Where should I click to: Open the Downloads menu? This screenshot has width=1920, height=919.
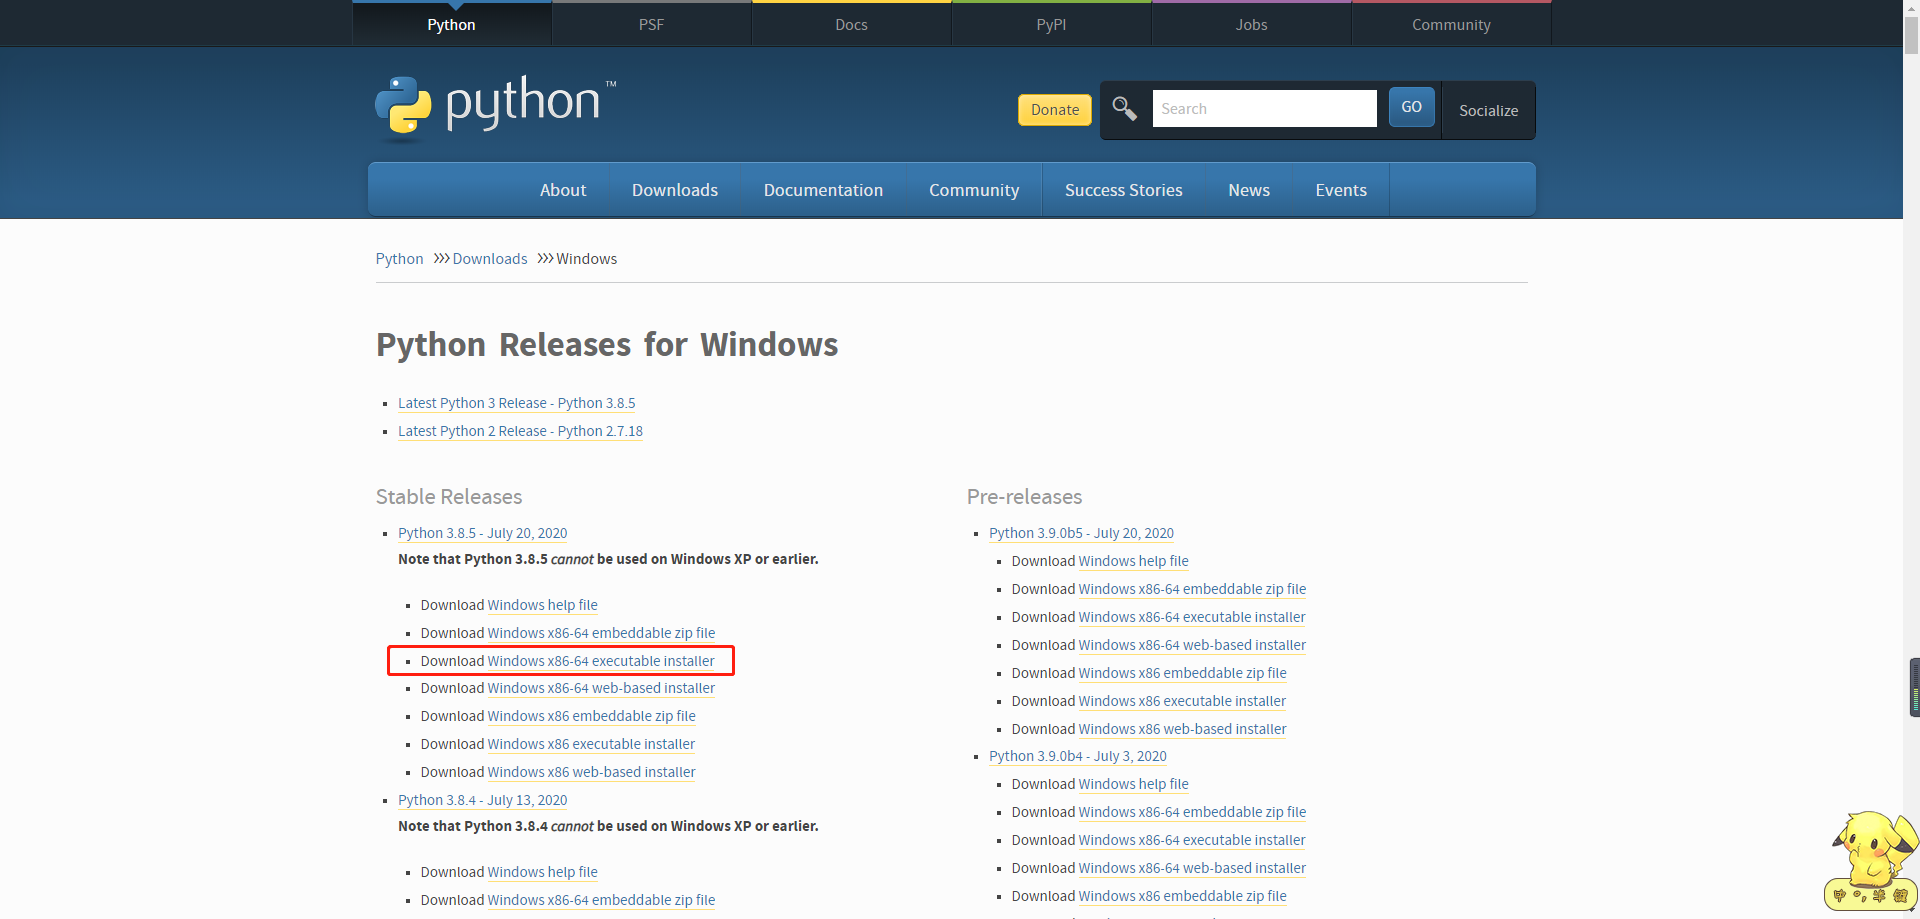(x=674, y=189)
